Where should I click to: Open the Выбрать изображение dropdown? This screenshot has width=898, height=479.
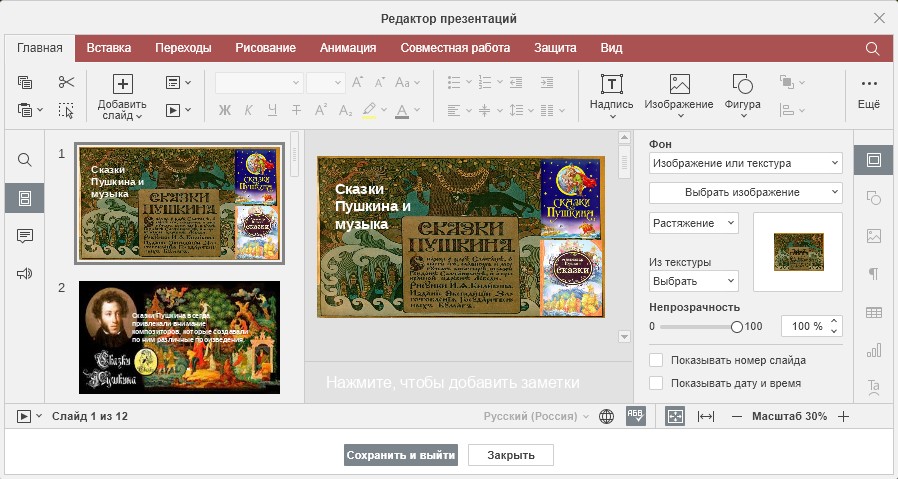746,193
